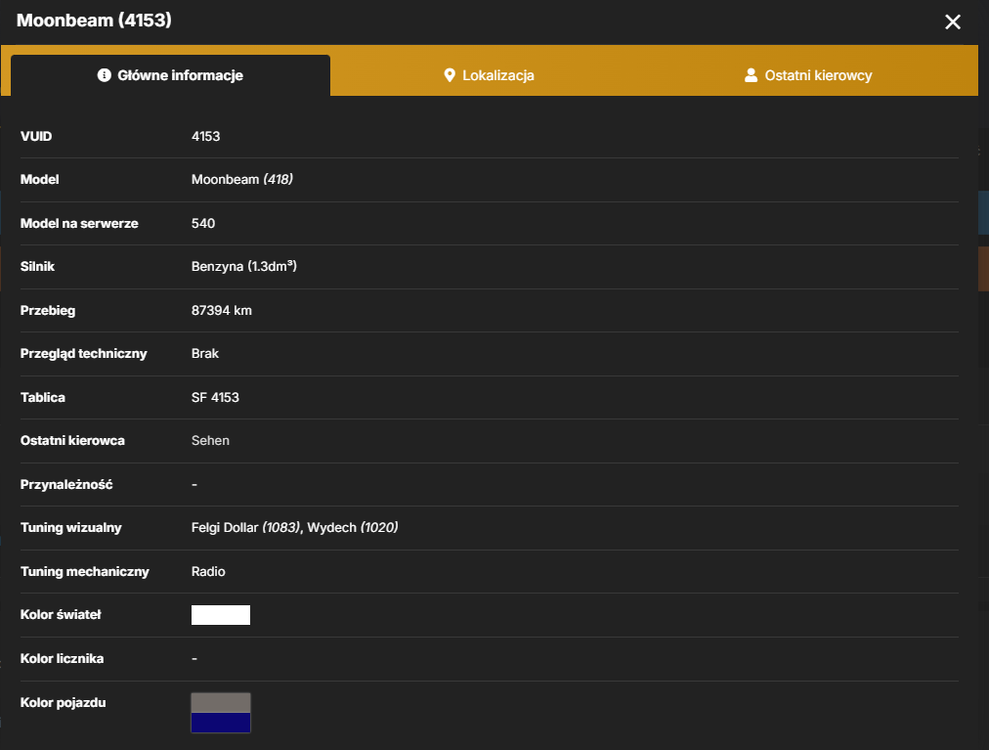Click the Benzyna (1.3dm³) engine value
The image size is (989, 750).
[244, 266]
